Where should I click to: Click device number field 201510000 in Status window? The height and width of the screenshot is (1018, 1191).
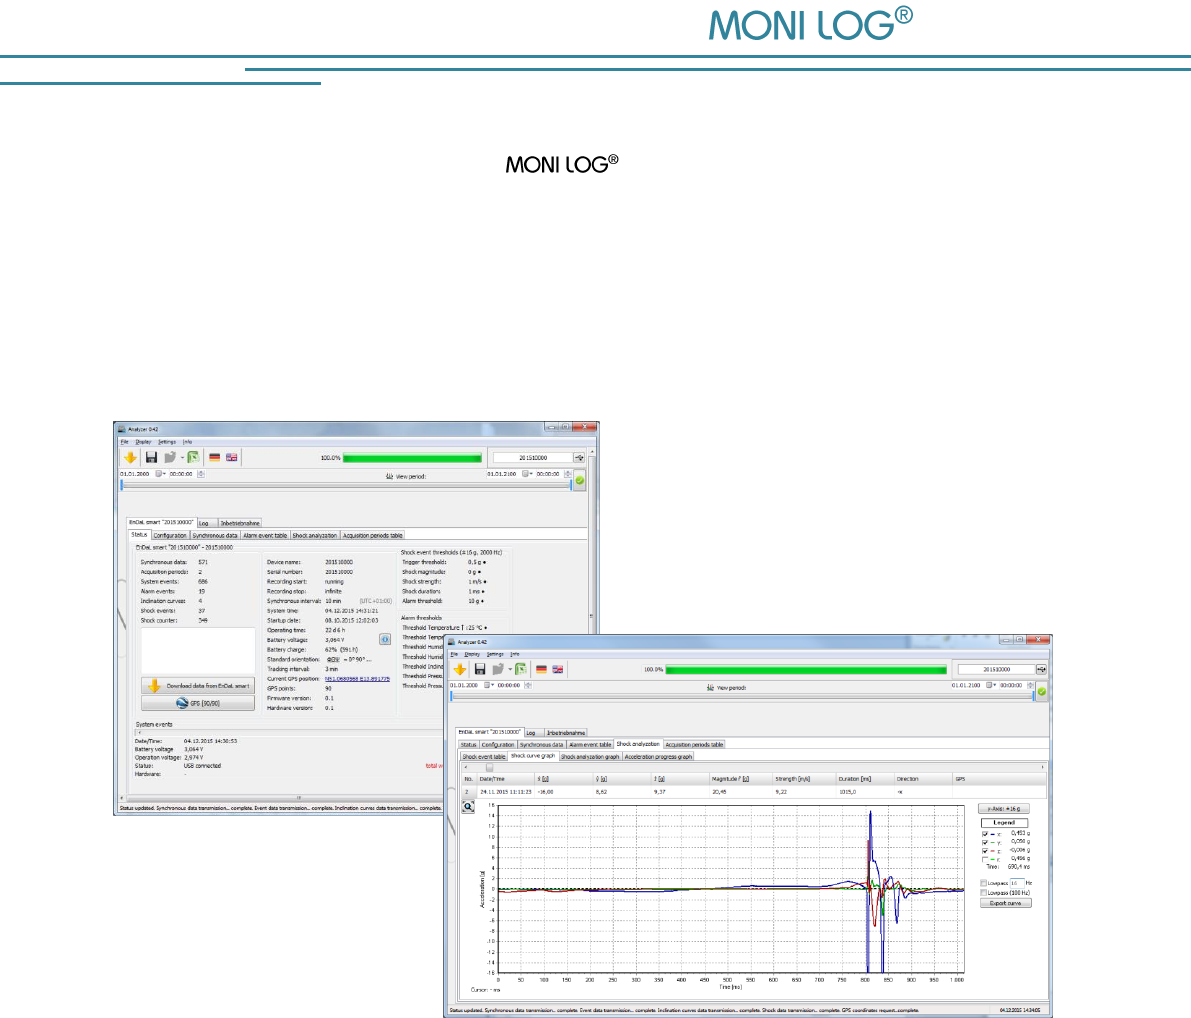533,458
